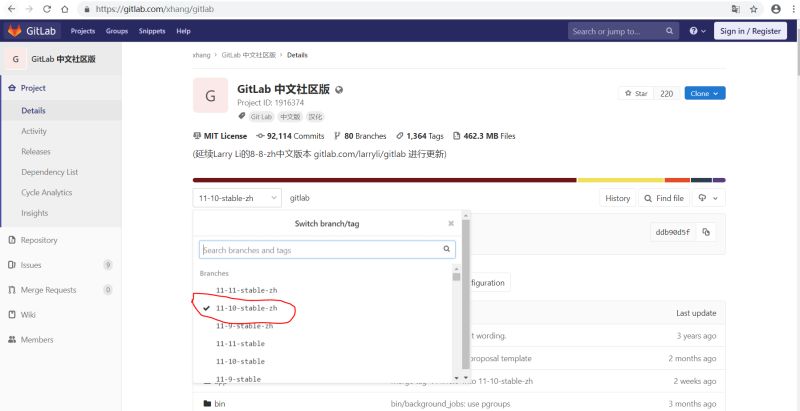800x411 pixels.
Task: Open the translate page icon
Action: pyautogui.click(x=736, y=9)
